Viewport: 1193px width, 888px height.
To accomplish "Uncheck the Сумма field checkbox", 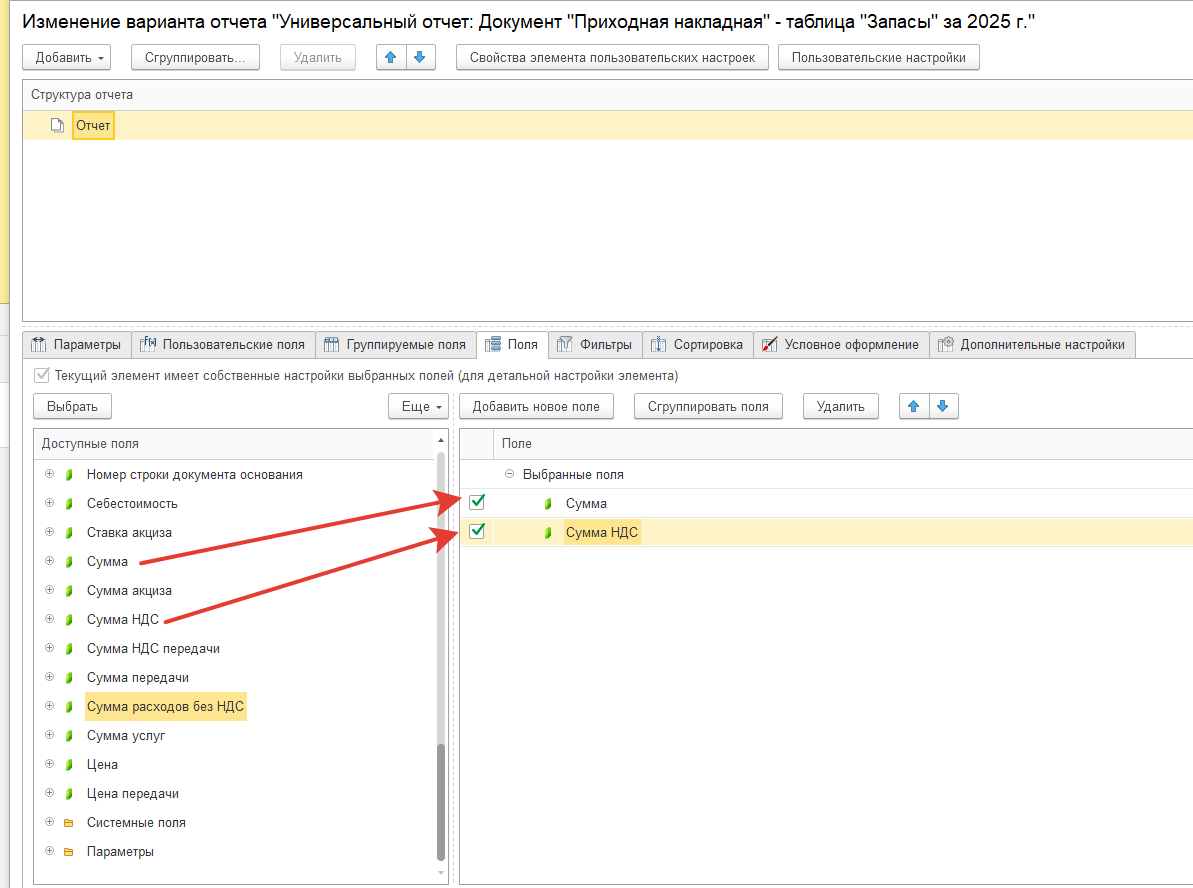I will 477,503.
